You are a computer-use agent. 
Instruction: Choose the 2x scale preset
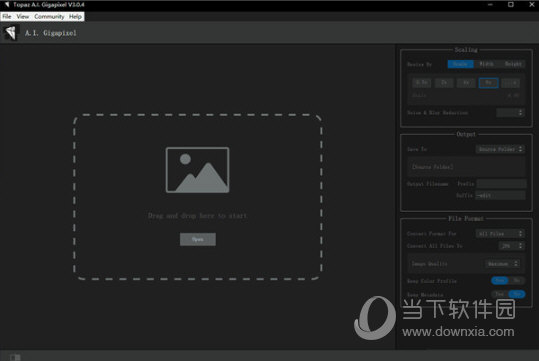[x=444, y=83]
